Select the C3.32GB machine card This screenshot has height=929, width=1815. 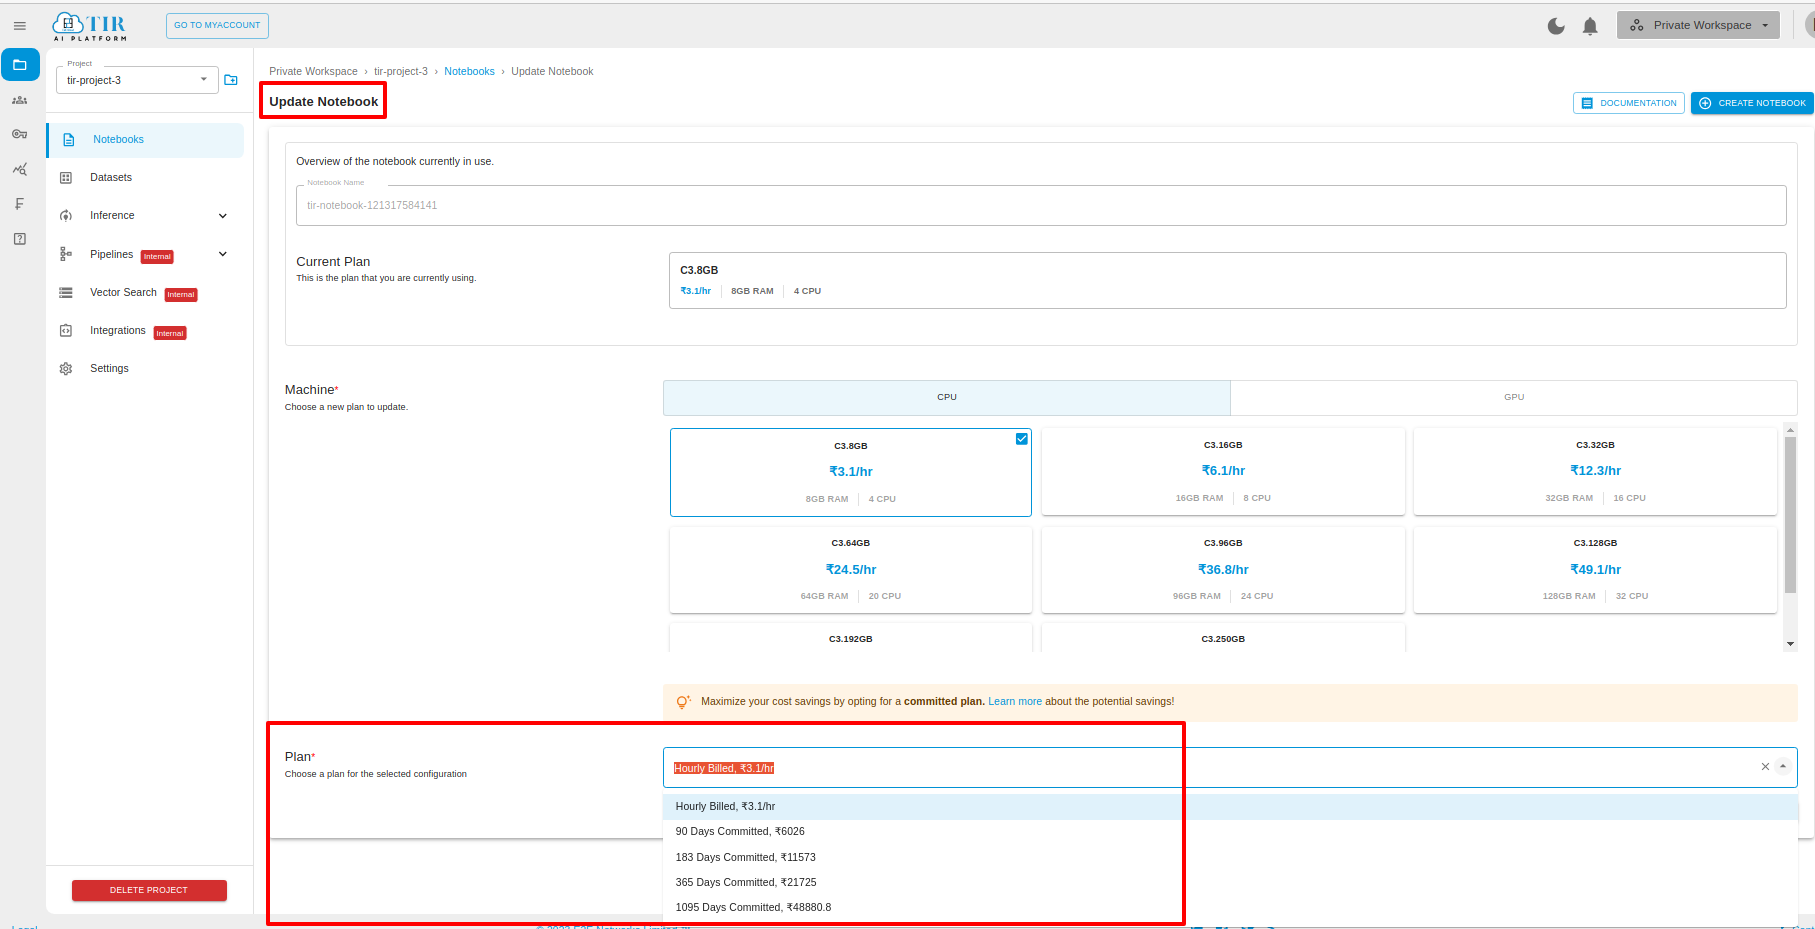[1595, 472]
